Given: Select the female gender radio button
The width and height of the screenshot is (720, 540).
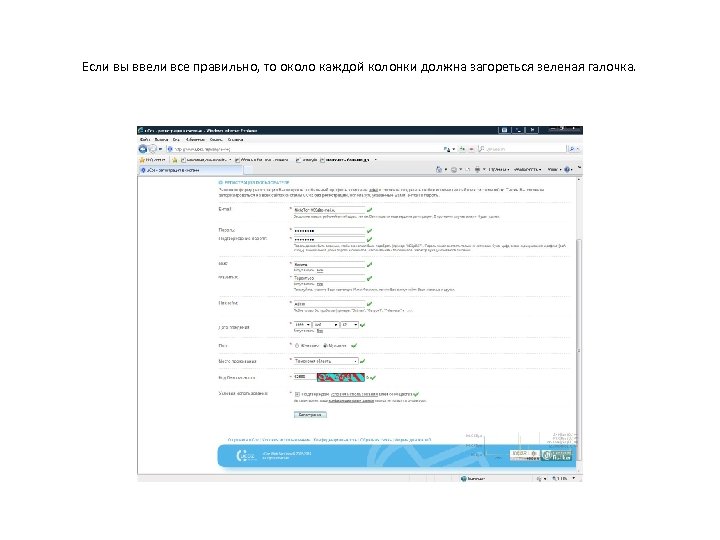Looking at the screenshot, I should [x=297, y=345].
